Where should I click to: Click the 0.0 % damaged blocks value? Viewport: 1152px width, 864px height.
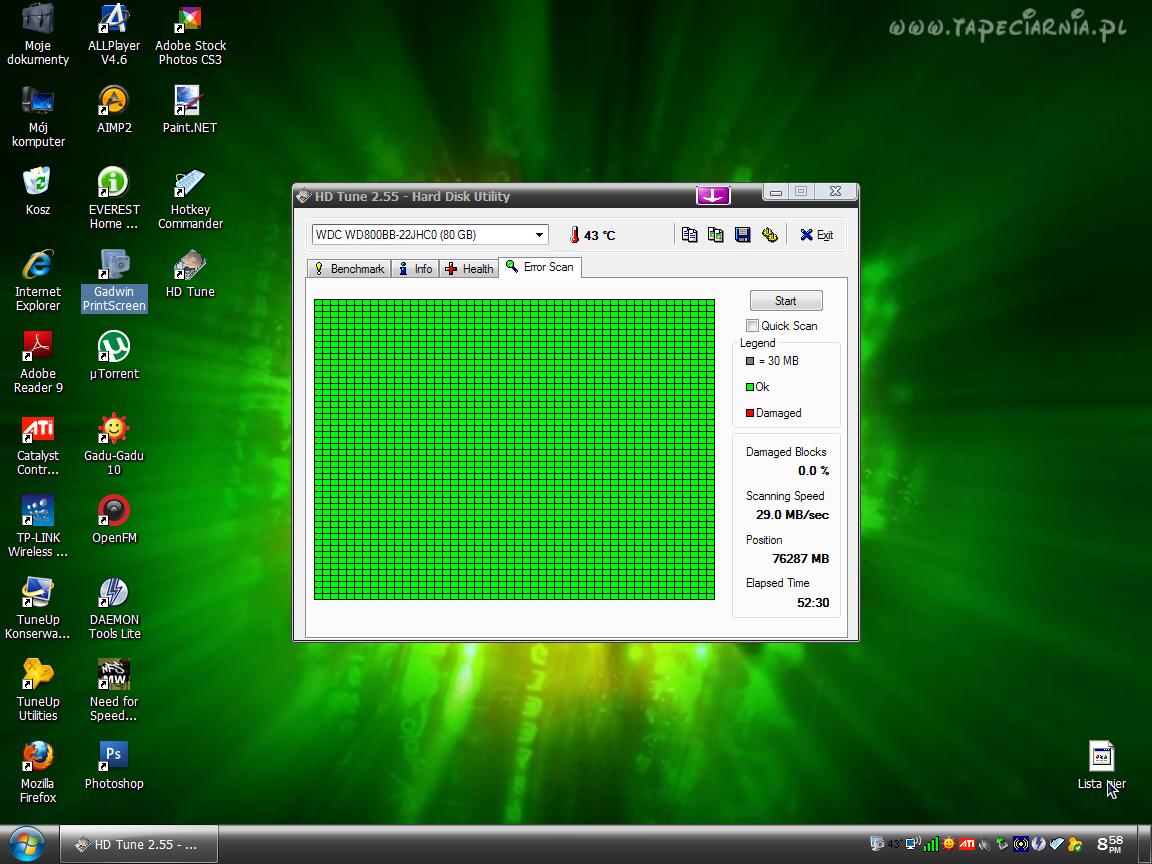click(813, 470)
